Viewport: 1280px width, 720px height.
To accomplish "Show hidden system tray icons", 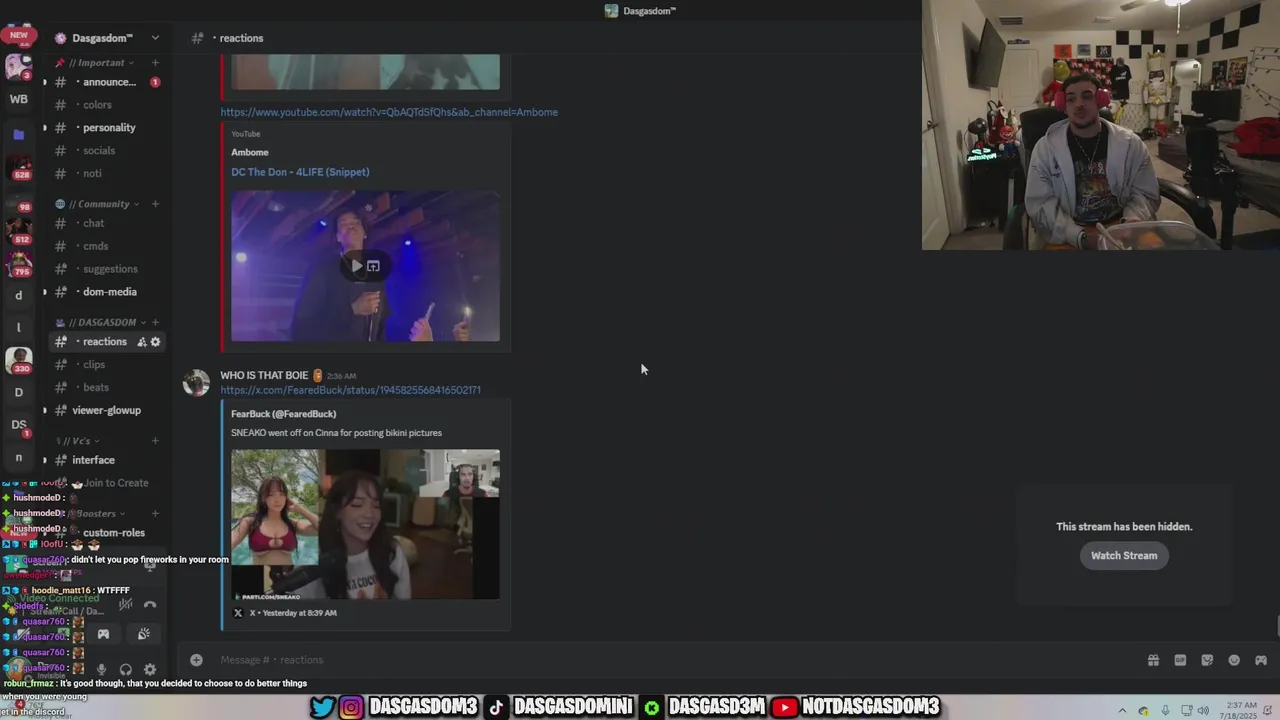I will (x=1122, y=711).
